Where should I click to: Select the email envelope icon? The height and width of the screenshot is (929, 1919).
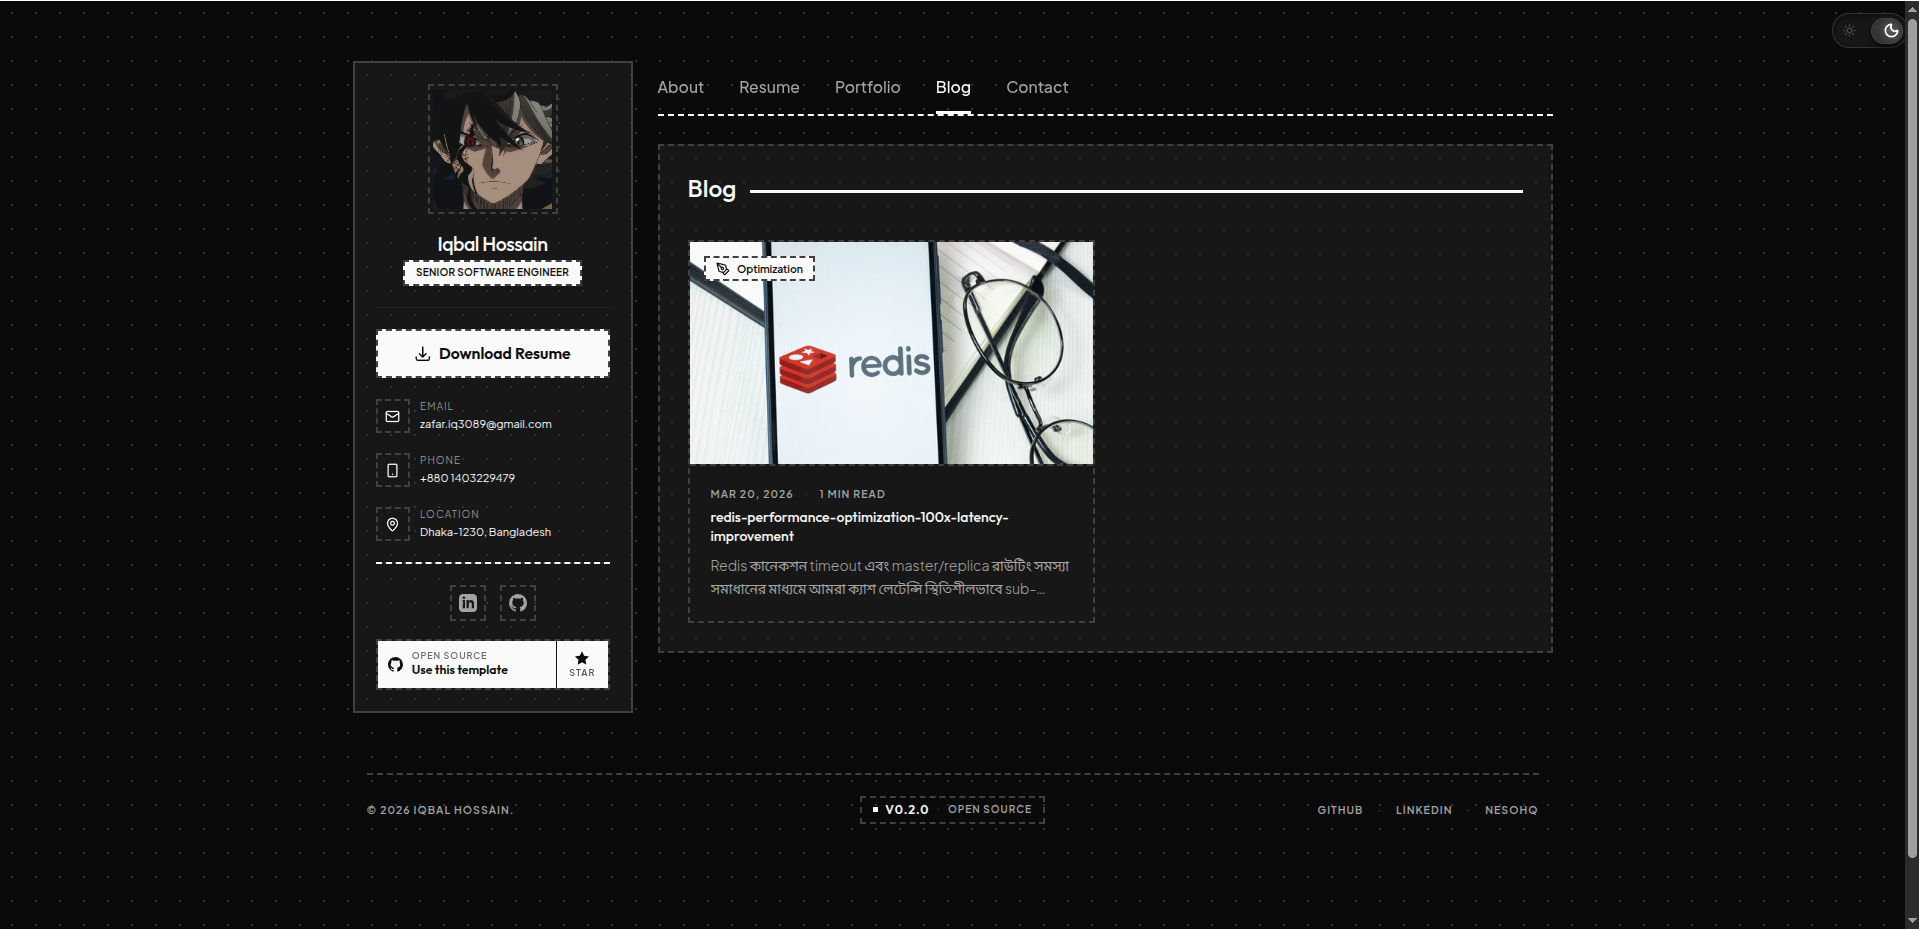pos(392,416)
